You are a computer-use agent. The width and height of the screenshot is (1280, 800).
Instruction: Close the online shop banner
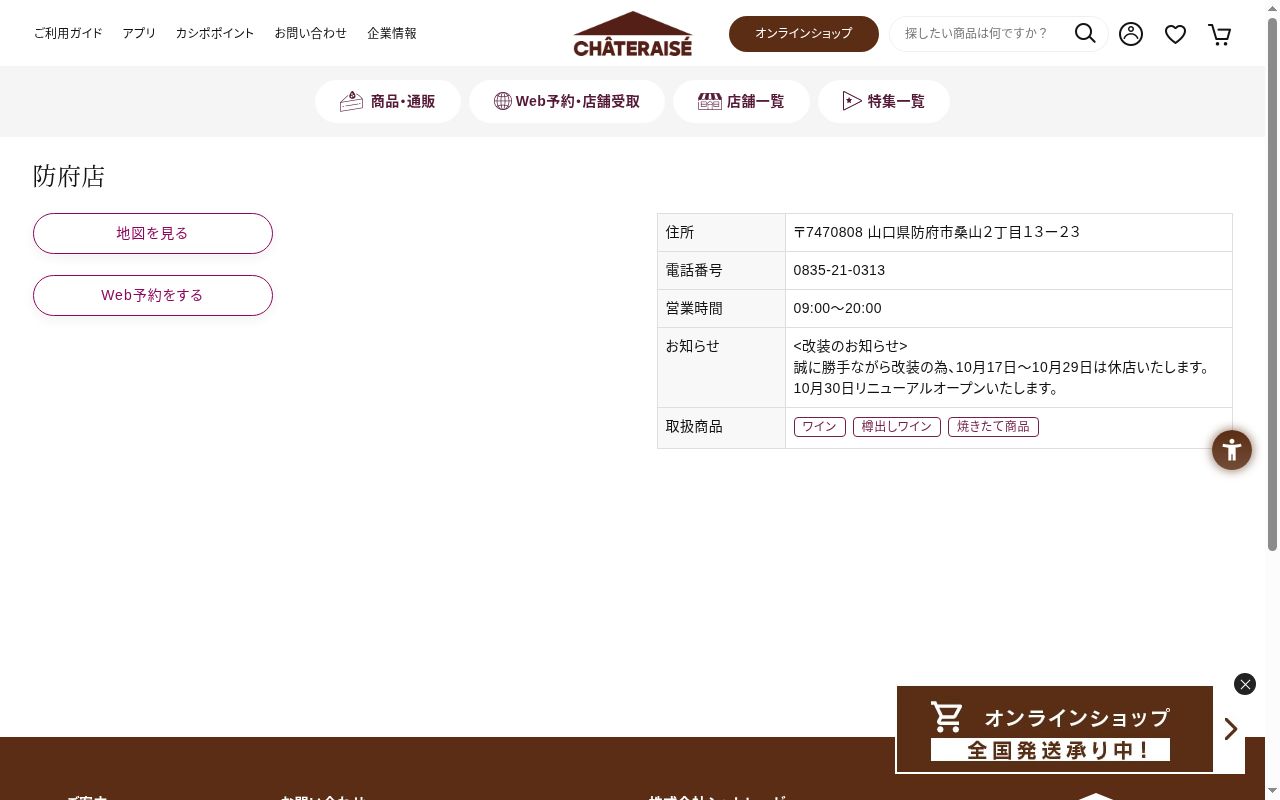[1245, 684]
